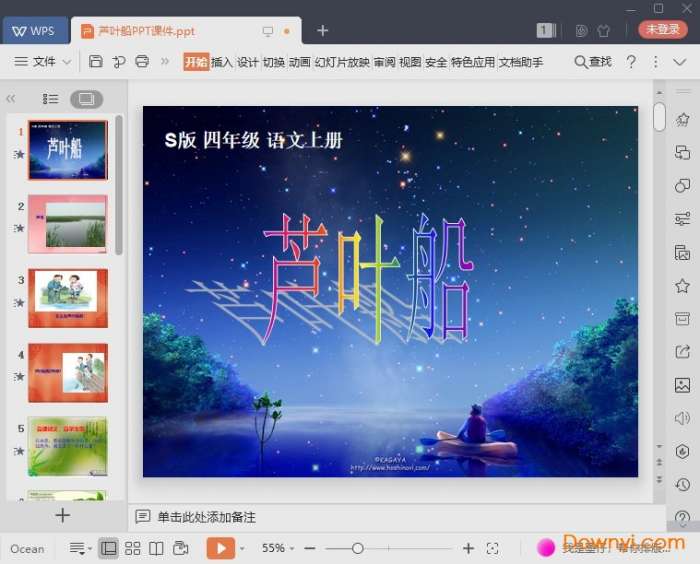Open the picture icon in right sidebar

click(x=682, y=385)
